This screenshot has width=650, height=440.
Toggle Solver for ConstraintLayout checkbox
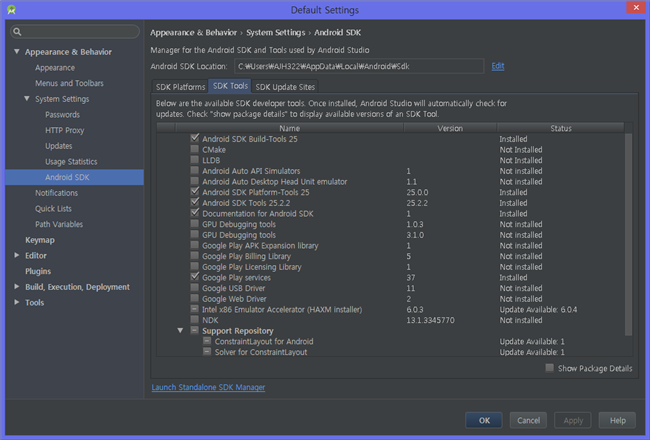pyautogui.click(x=207, y=352)
